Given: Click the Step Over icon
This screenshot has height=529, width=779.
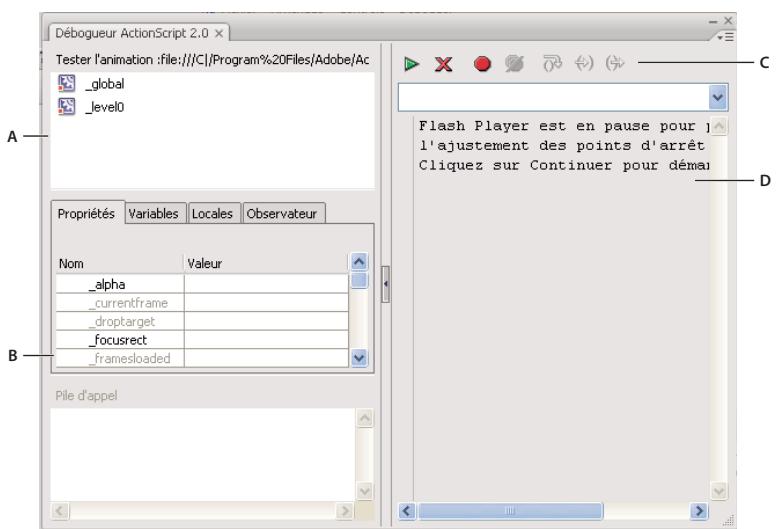Looking at the screenshot, I should coord(552,64).
